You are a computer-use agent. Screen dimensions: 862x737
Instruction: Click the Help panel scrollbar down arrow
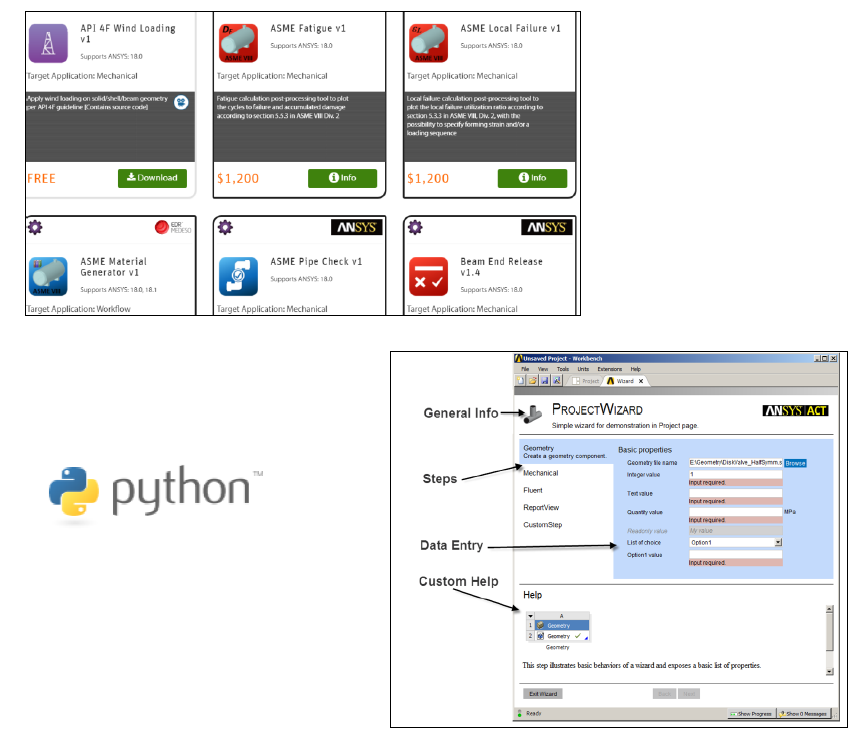(830, 672)
